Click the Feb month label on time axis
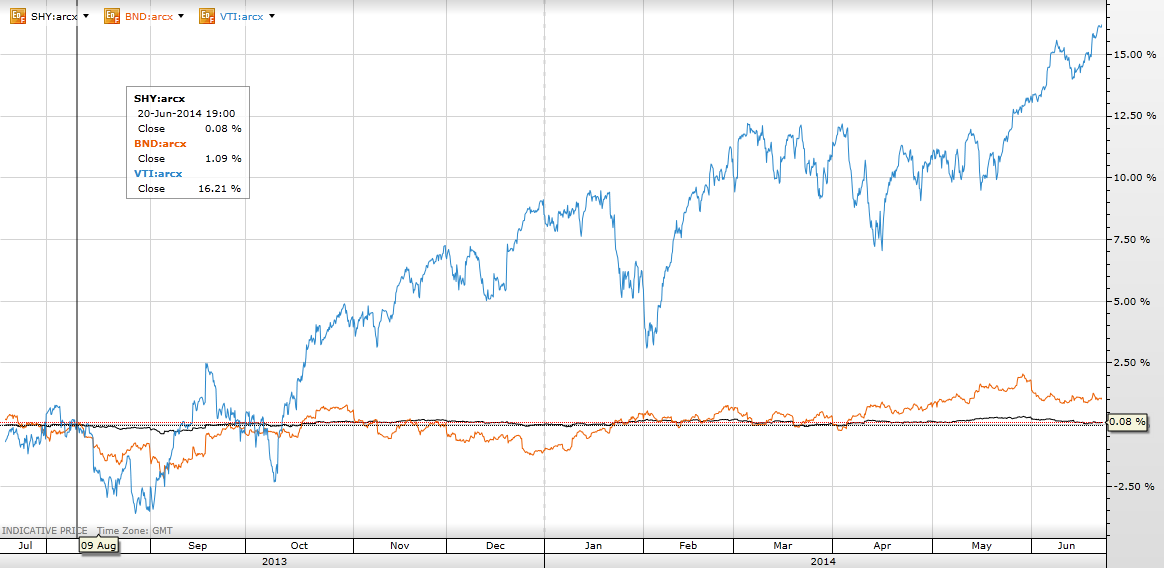1164x568 pixels. click(688, 546)
